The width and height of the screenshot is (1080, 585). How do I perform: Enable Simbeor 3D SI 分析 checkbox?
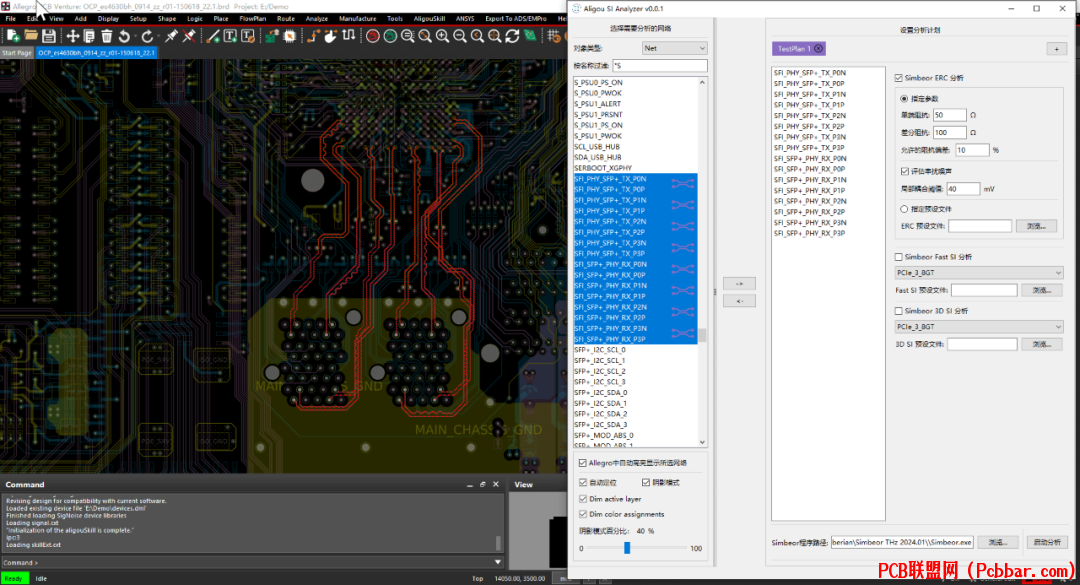coord(898,311)
